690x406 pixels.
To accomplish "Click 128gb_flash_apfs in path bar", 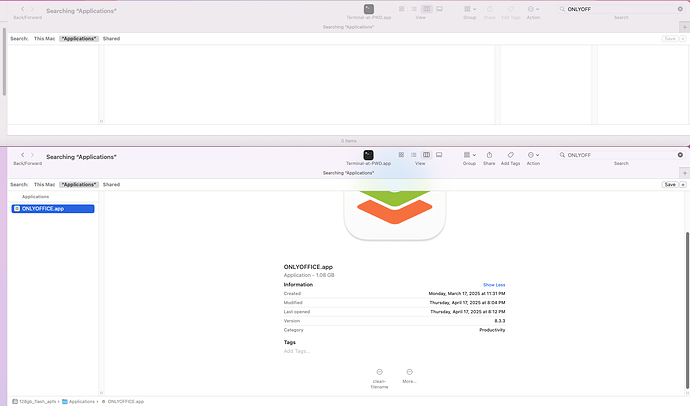I will pyautogui.click(x=35, y=401).
